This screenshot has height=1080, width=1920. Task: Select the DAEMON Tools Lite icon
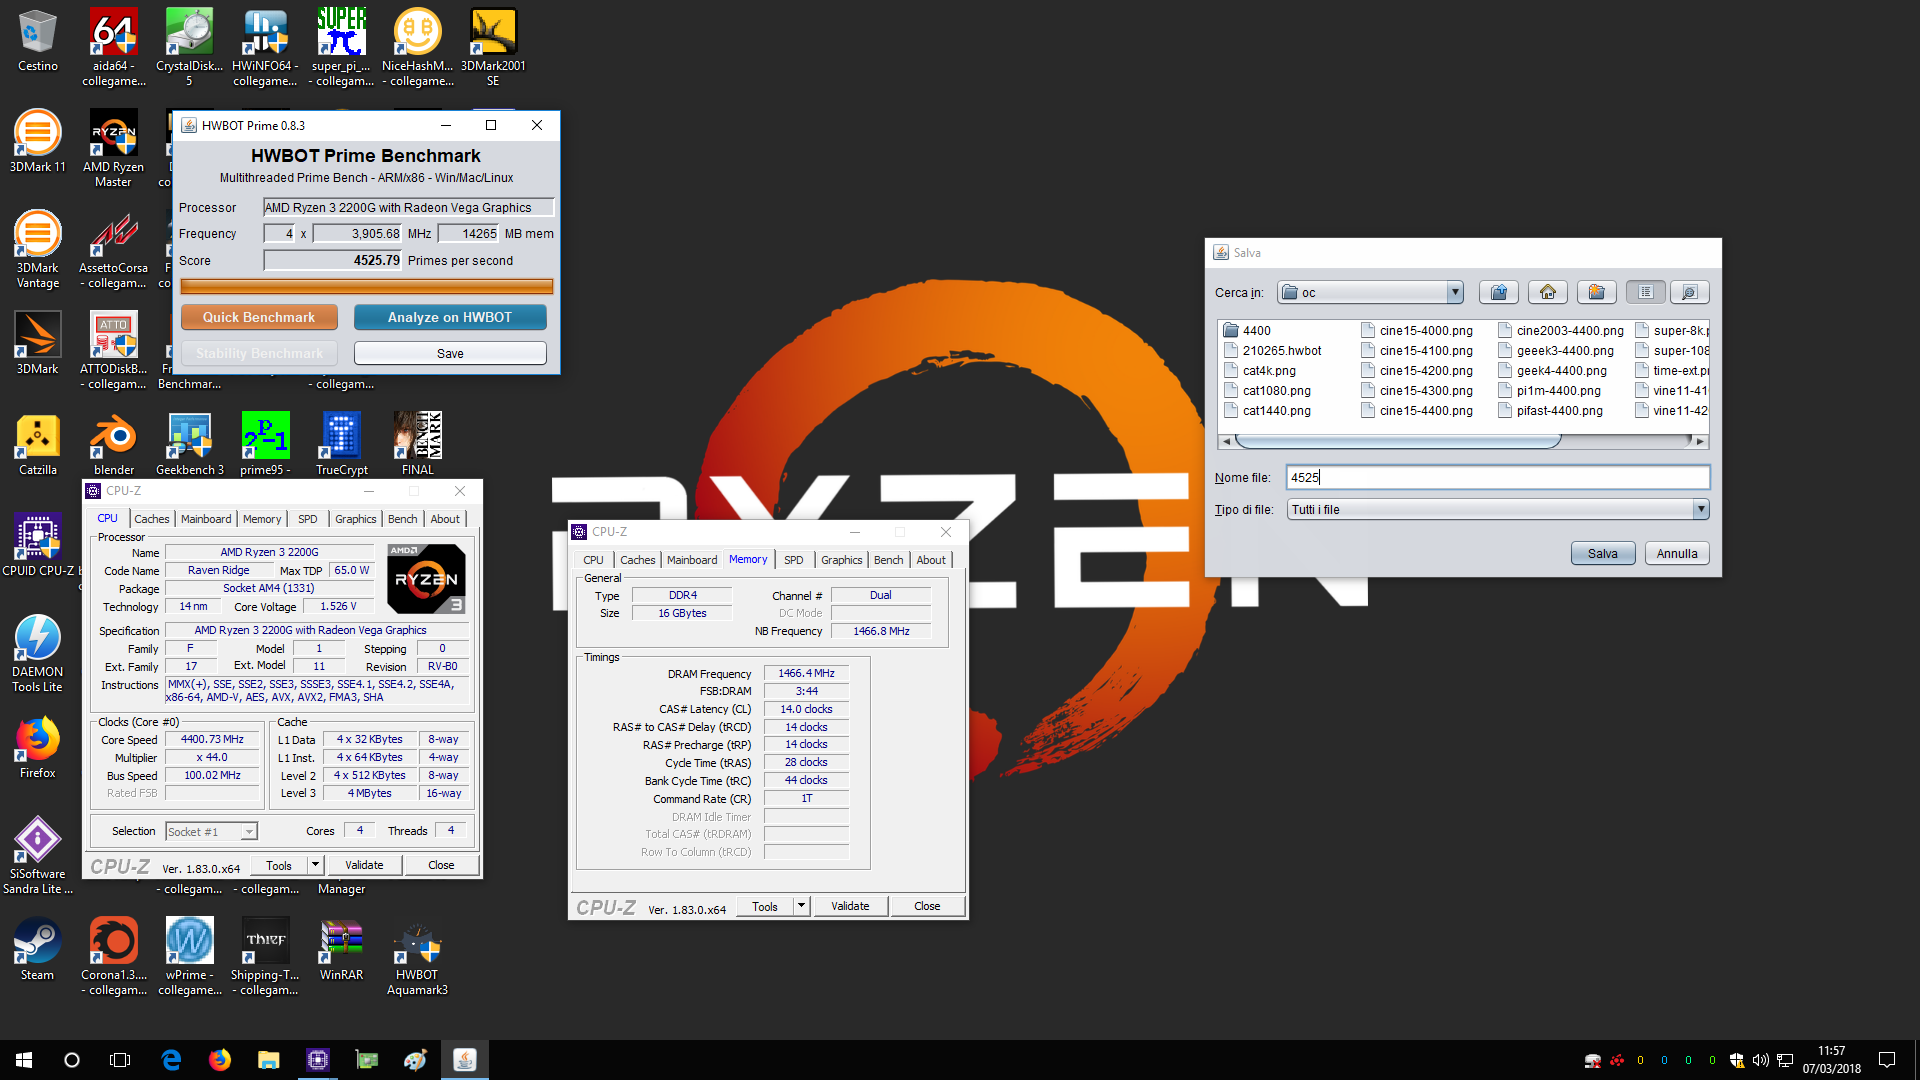[37, 654]
